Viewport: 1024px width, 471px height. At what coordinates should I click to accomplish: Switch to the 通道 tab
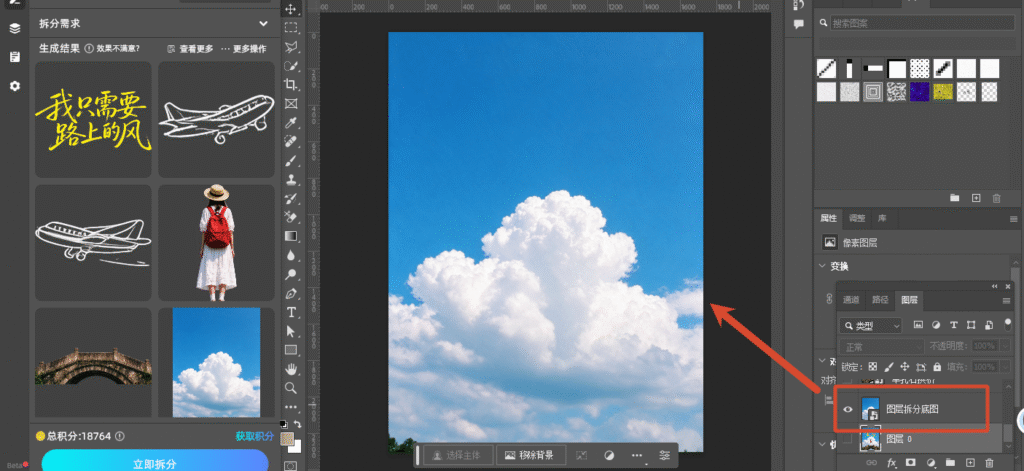tap(851, 300)
